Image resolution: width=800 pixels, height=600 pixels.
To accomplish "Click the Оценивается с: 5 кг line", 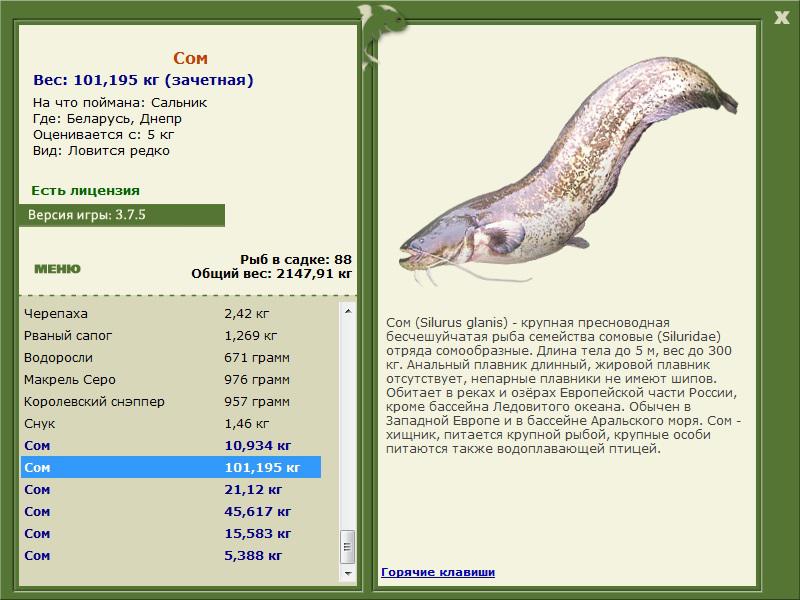I will (104, 135).
